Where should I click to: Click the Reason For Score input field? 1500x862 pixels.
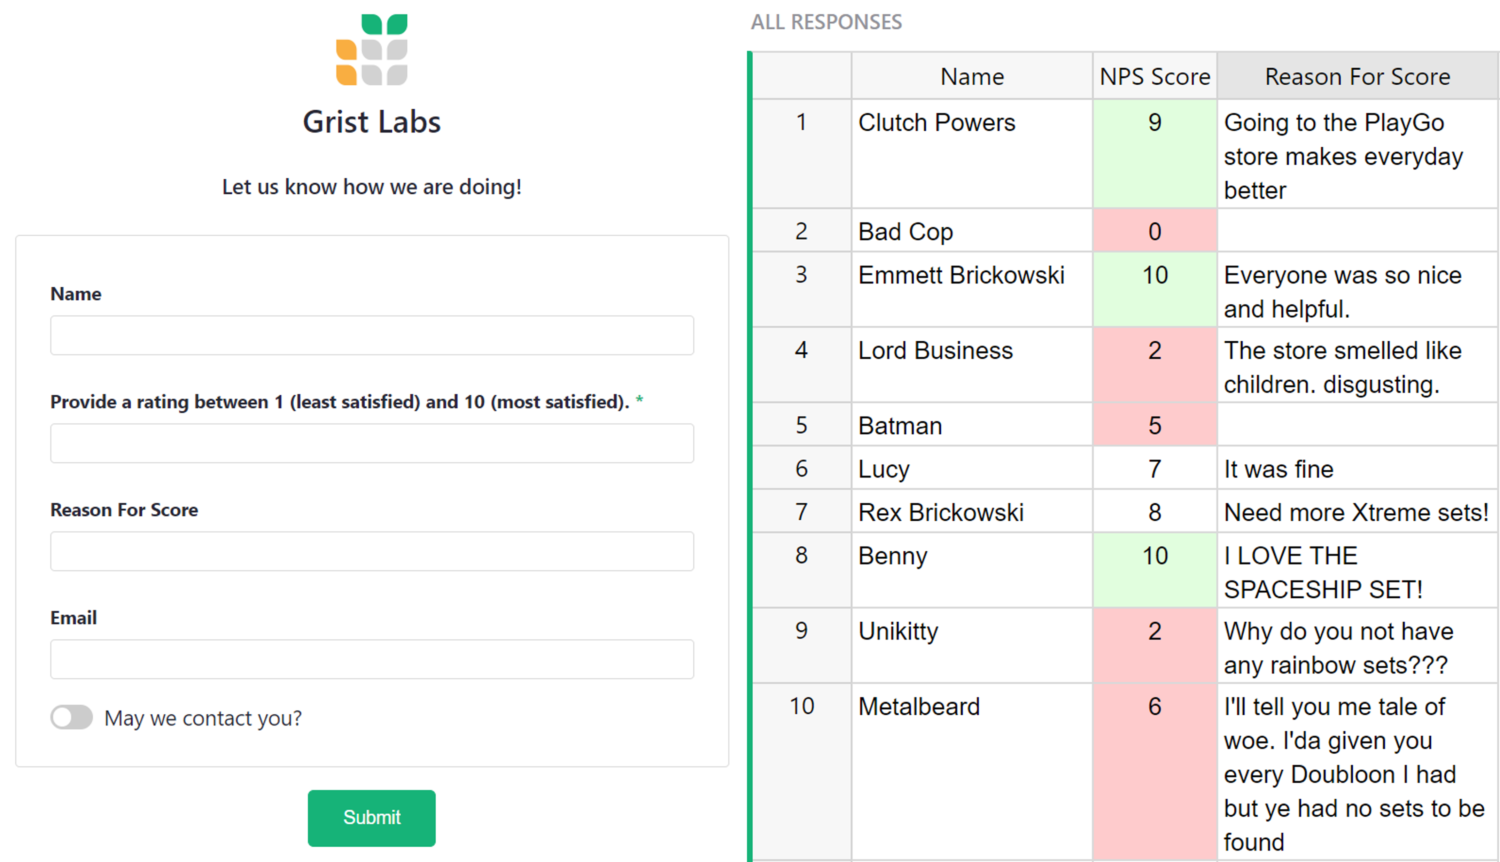[371, 551]
